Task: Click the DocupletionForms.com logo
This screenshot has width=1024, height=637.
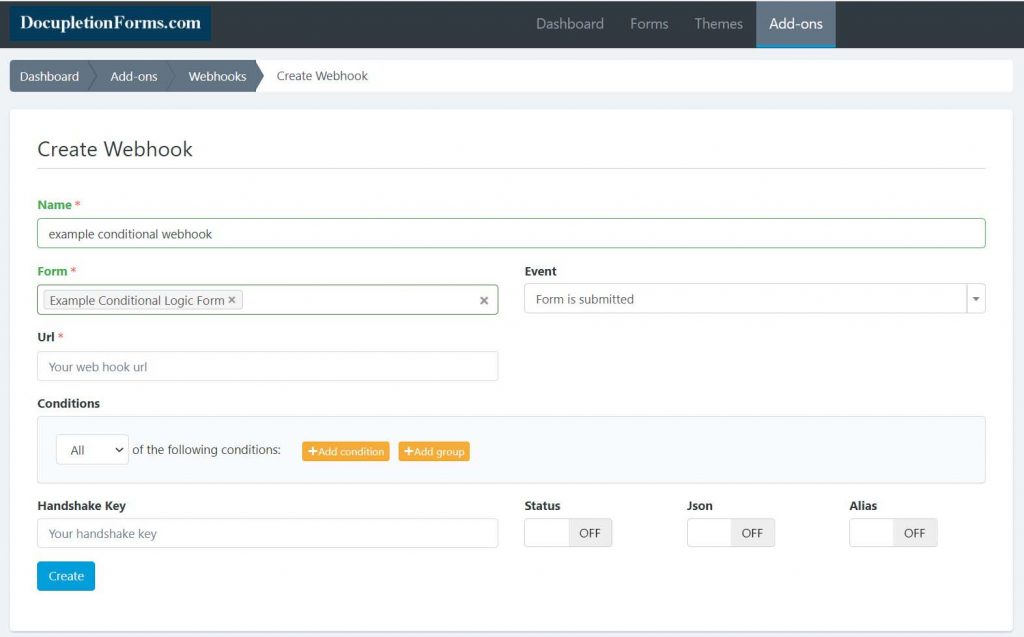Action: point(109,22)
